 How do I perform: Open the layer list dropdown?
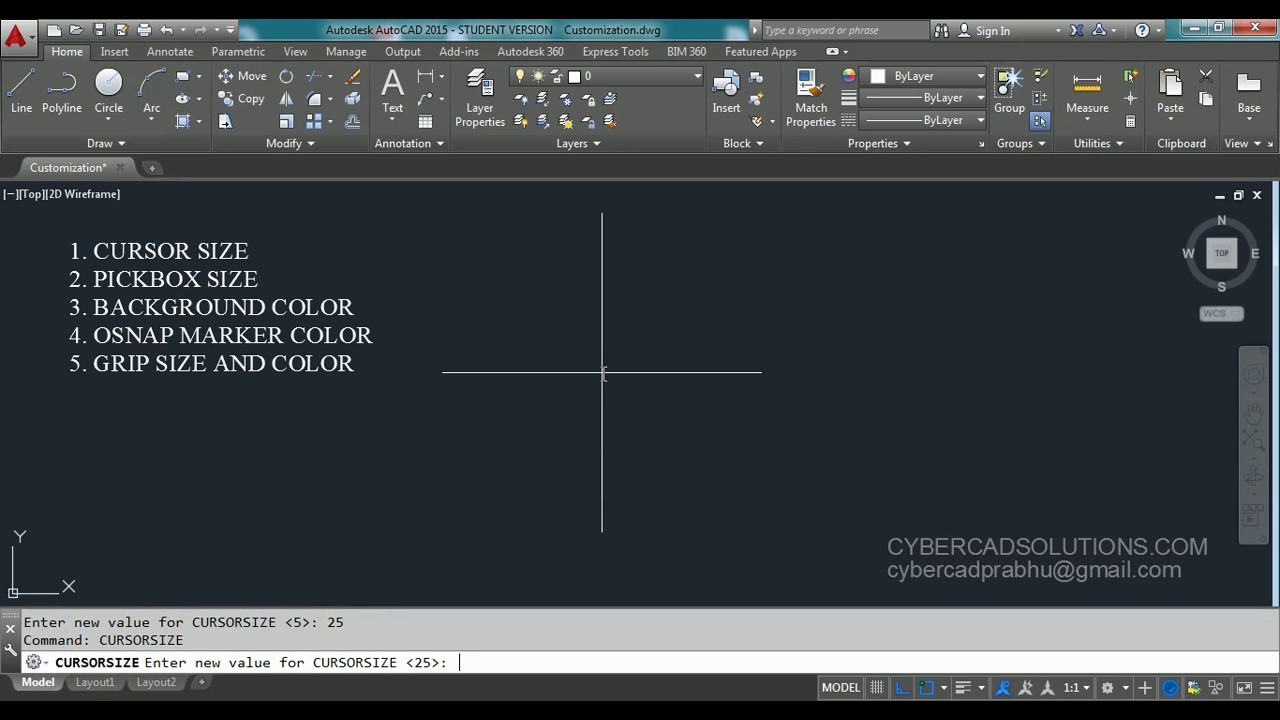coord(607,76)
